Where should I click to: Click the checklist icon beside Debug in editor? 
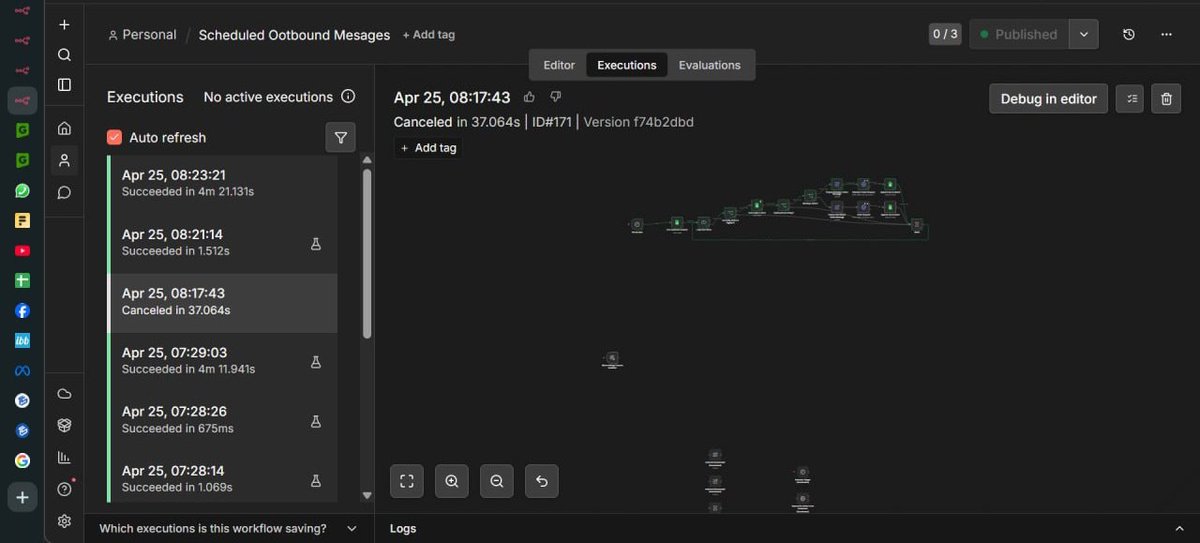1130,98
